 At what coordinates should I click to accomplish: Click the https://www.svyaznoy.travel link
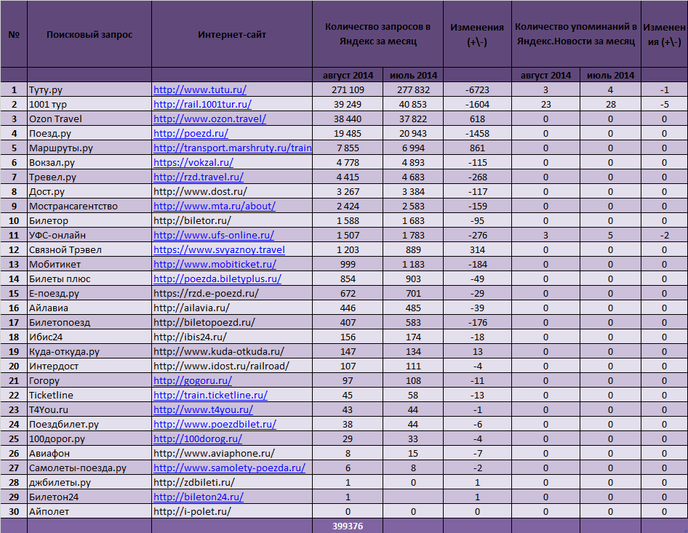coord(219,250)
